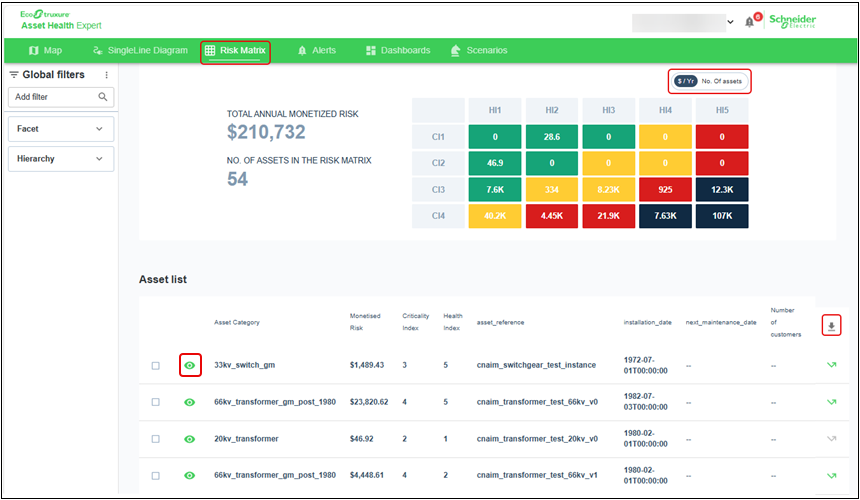860x500 pixels.
Task: Click trend arrow for 66kv_transformer_gm_post_1980 $23,820.62 row
Action: (x=829, y=402)
